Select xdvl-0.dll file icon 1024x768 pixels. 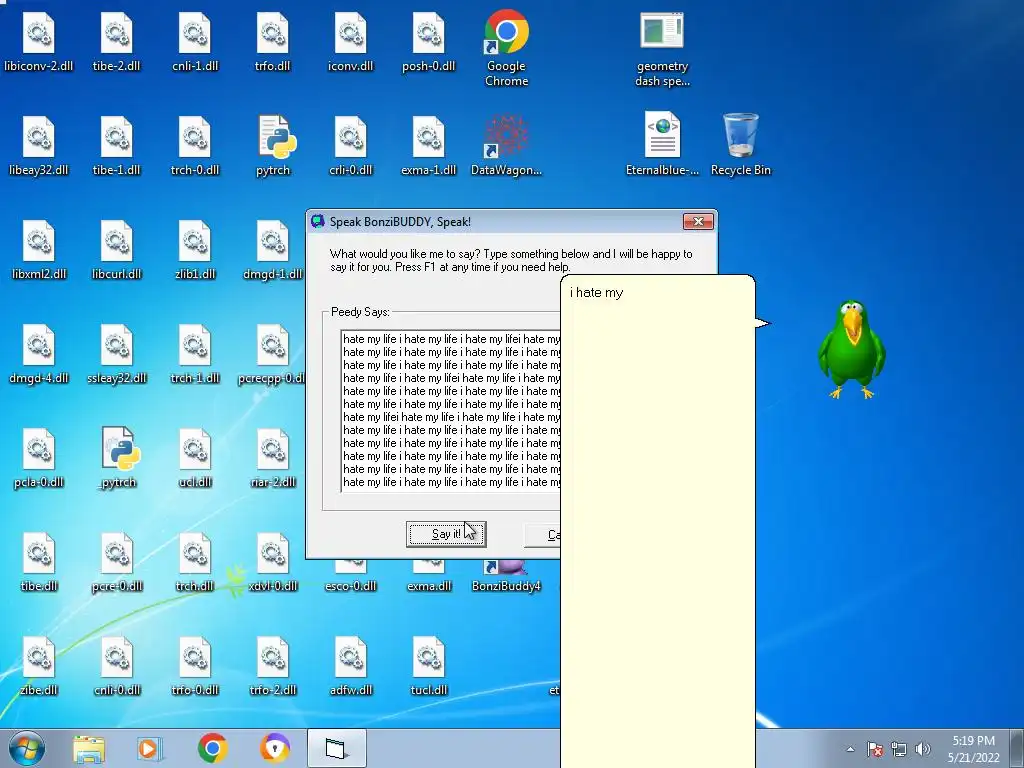pyautogui.click(x=272, y=562)
